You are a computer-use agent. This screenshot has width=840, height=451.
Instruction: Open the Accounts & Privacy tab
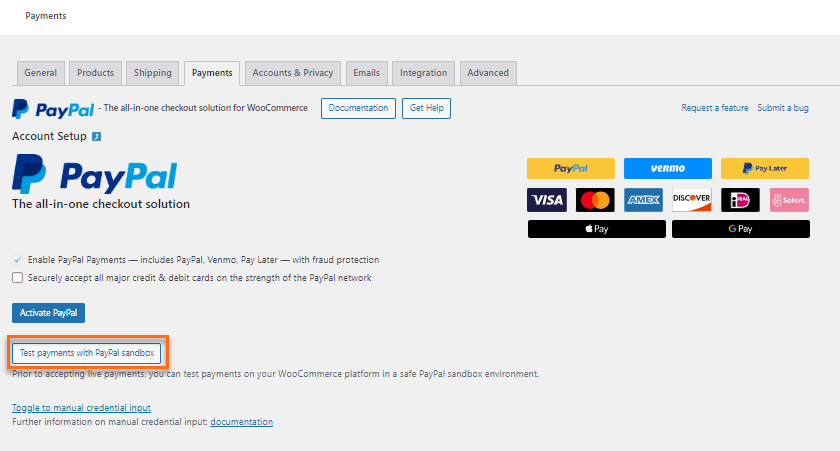(x=292, y=73)
